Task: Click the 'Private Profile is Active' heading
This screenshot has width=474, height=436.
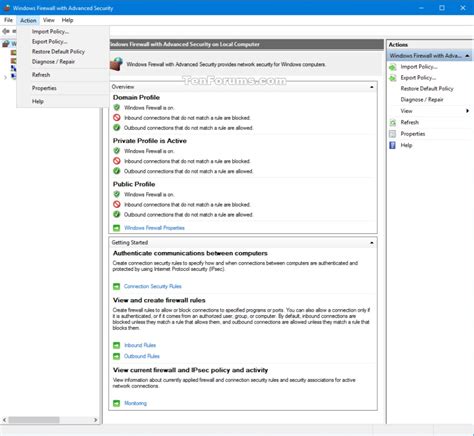Action: [150, 141]
